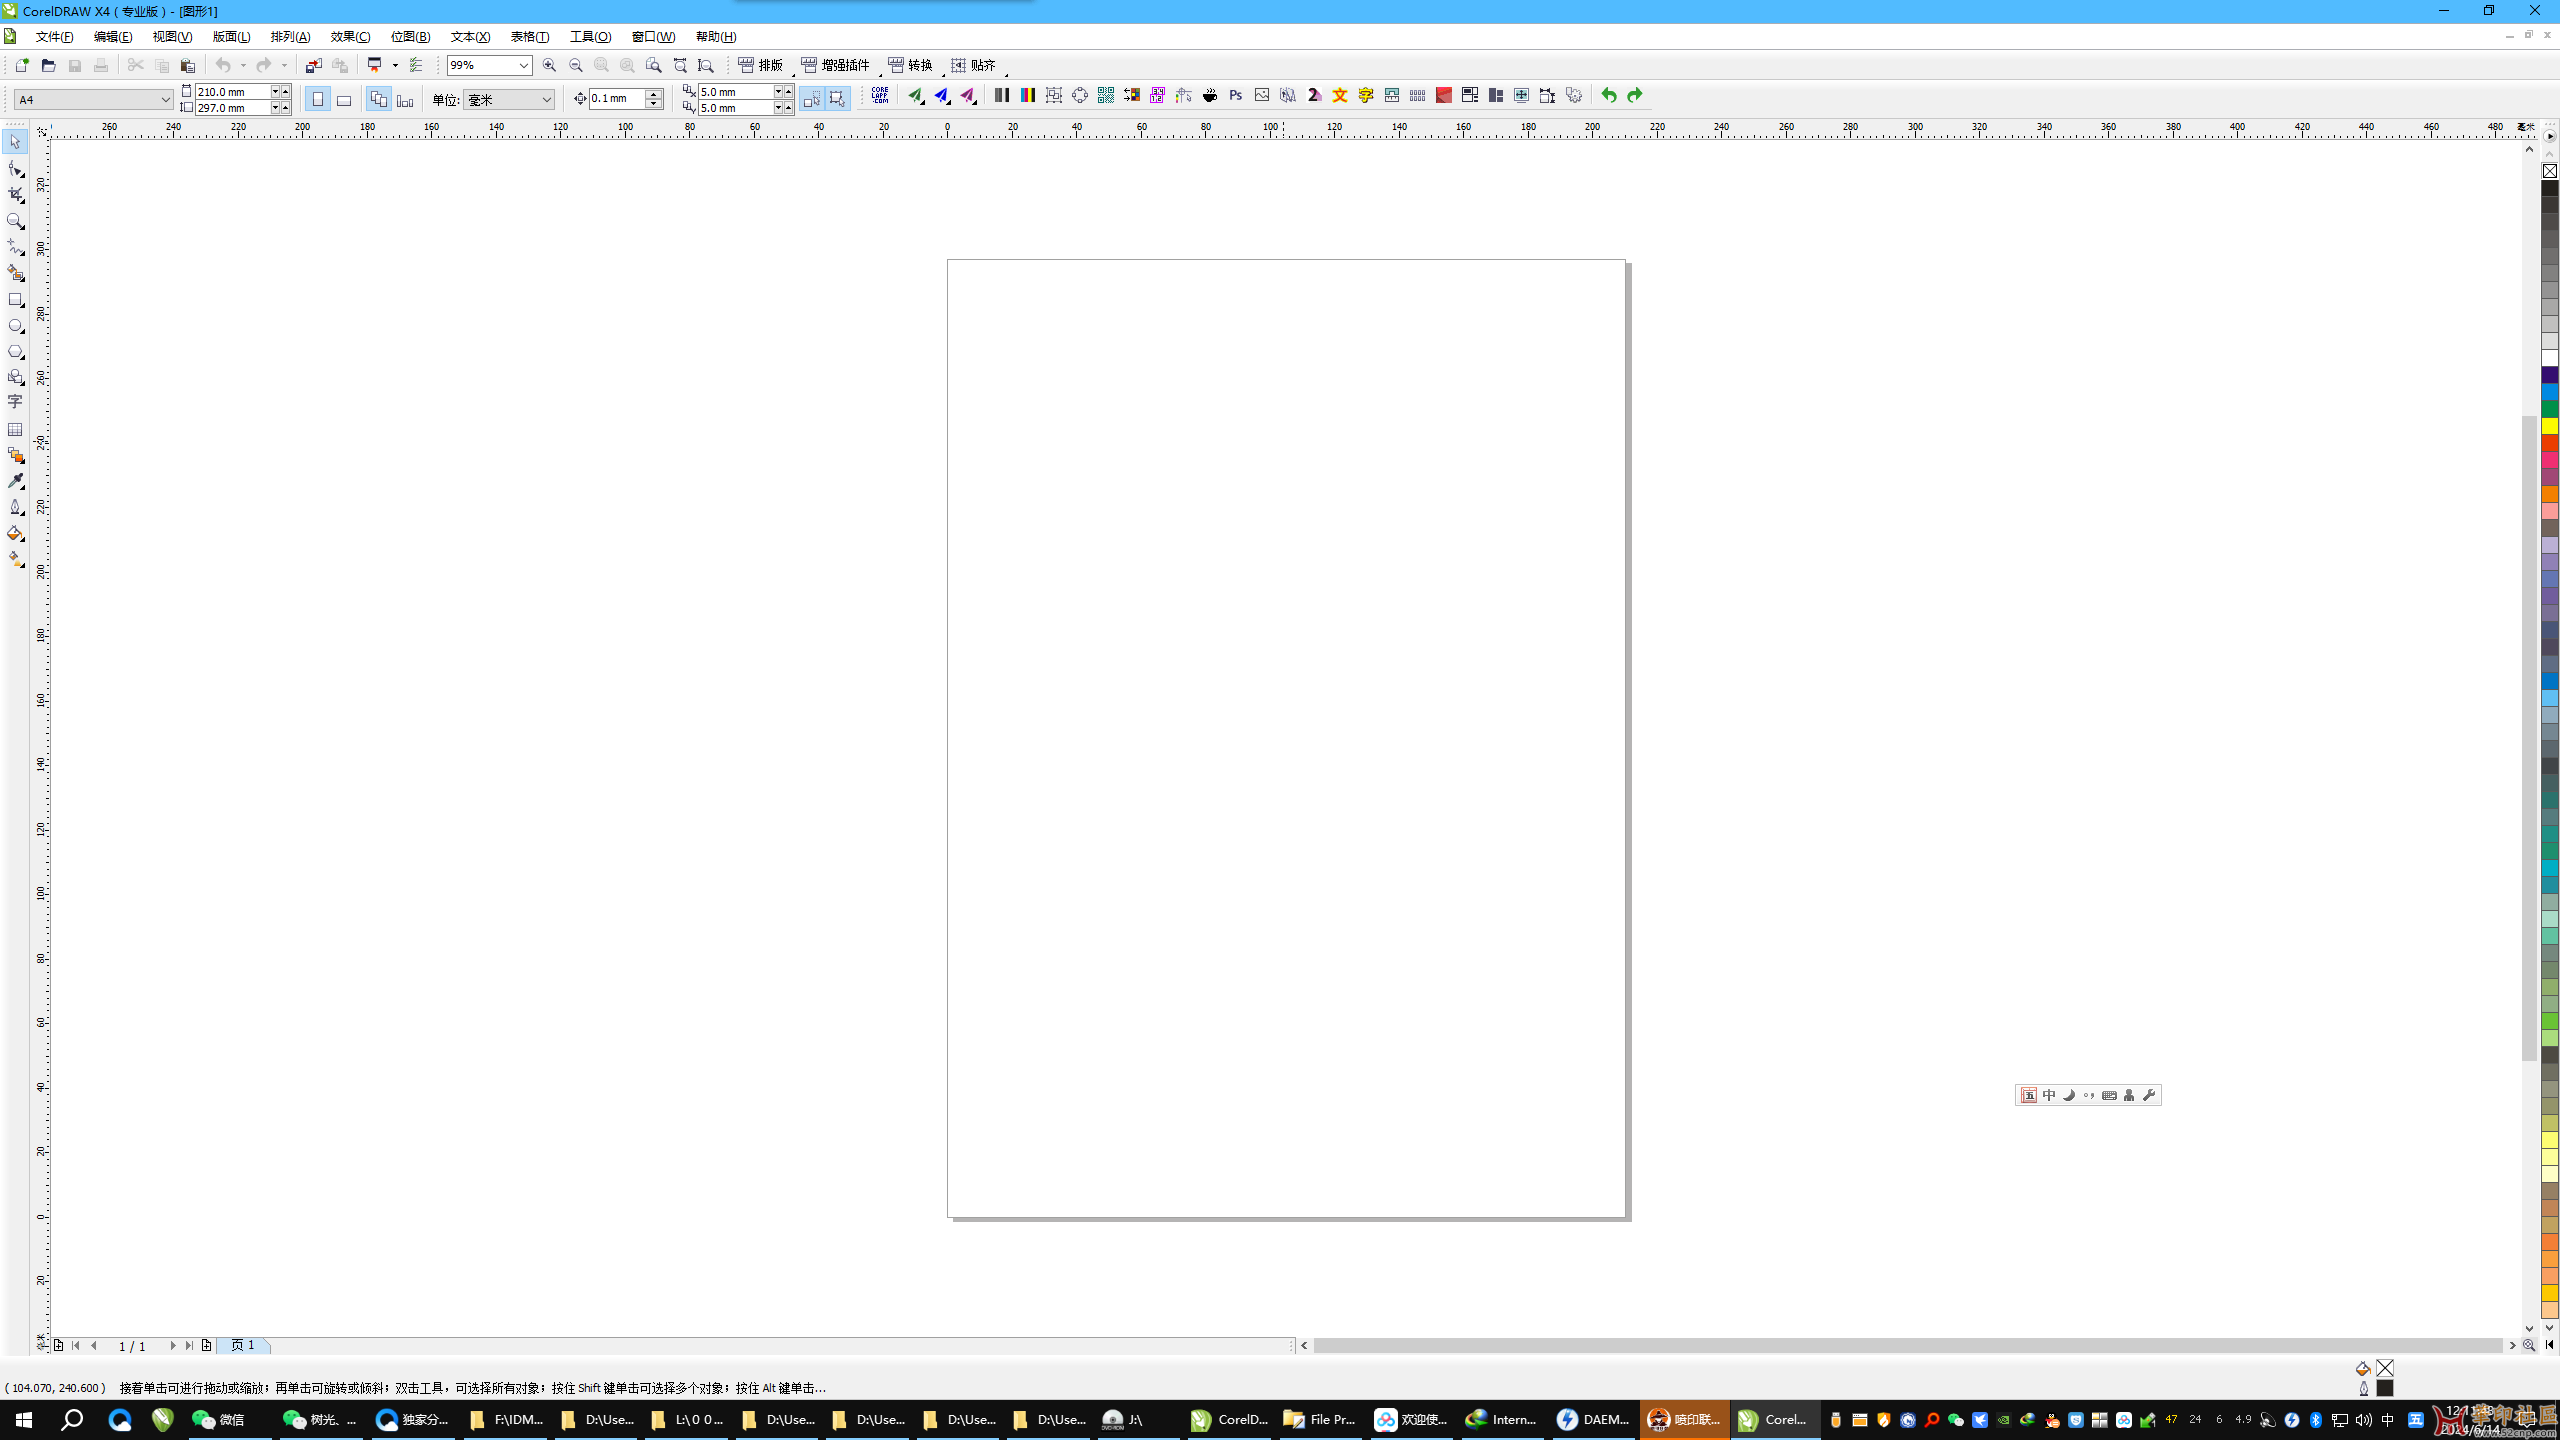Open the 帮助(H) menu

716,37
